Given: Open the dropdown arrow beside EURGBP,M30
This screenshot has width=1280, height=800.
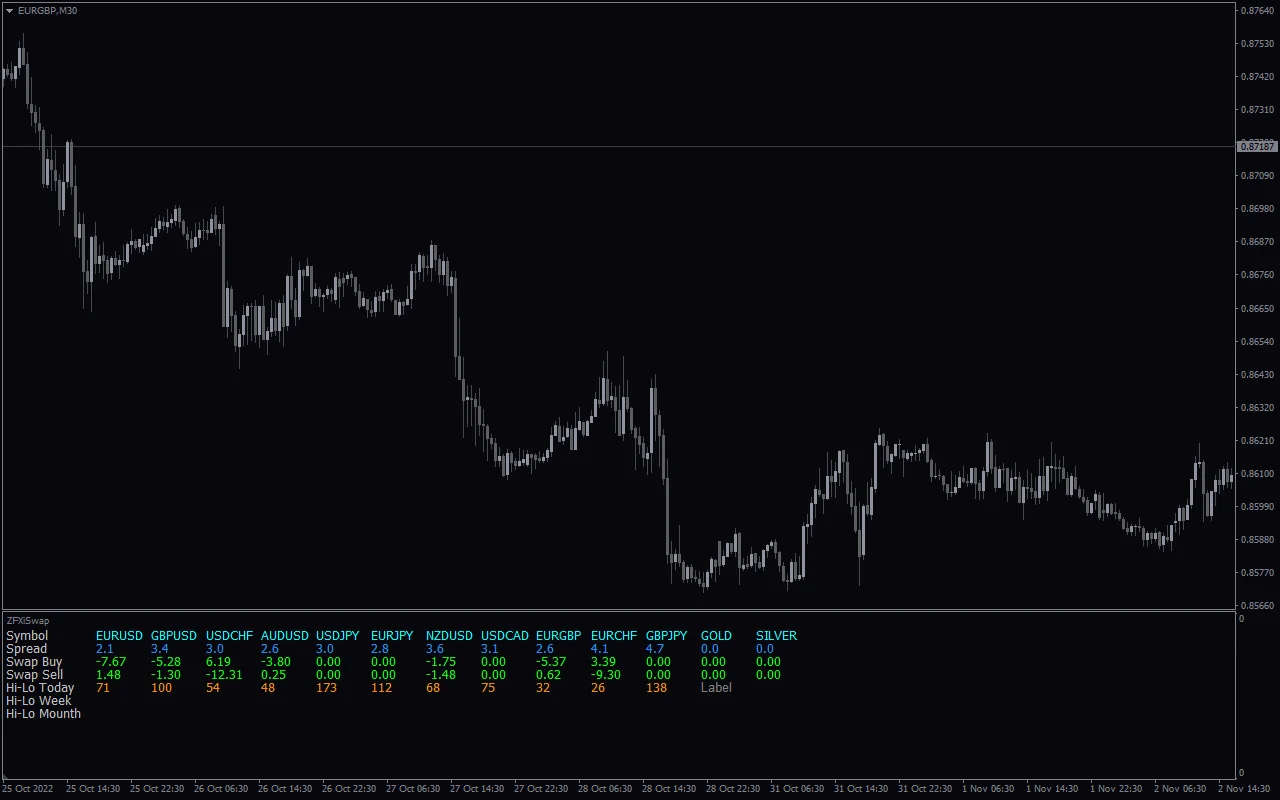Looking at the screenshot, I should tap(10, 10).
